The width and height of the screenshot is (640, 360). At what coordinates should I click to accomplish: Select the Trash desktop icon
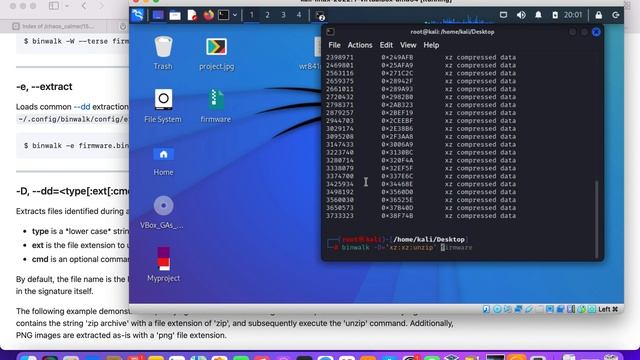tap(163, 53)
